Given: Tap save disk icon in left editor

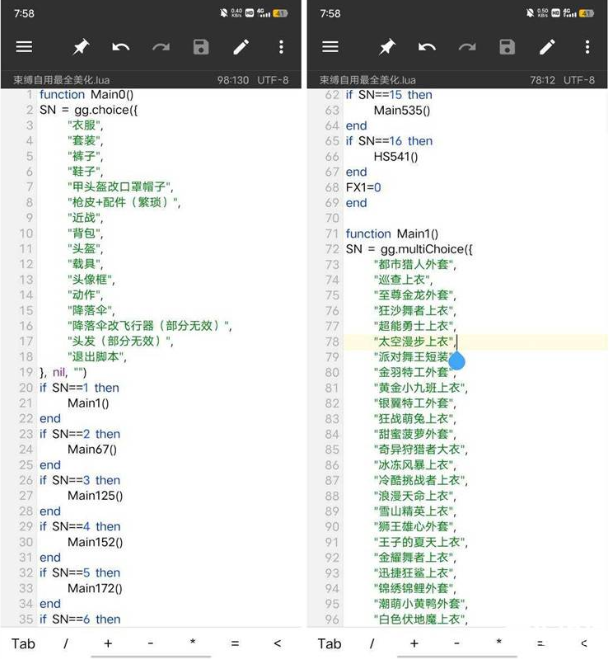Looking at the screenshot, I should coord(201,47).
